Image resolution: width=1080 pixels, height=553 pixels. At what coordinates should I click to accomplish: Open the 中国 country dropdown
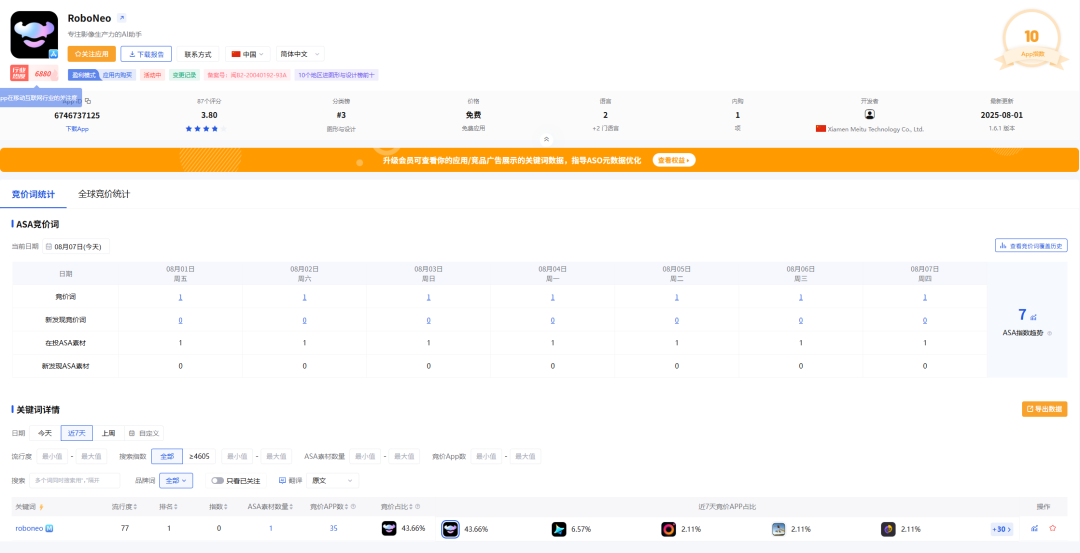pyautogui.click(x=248, y=54)
